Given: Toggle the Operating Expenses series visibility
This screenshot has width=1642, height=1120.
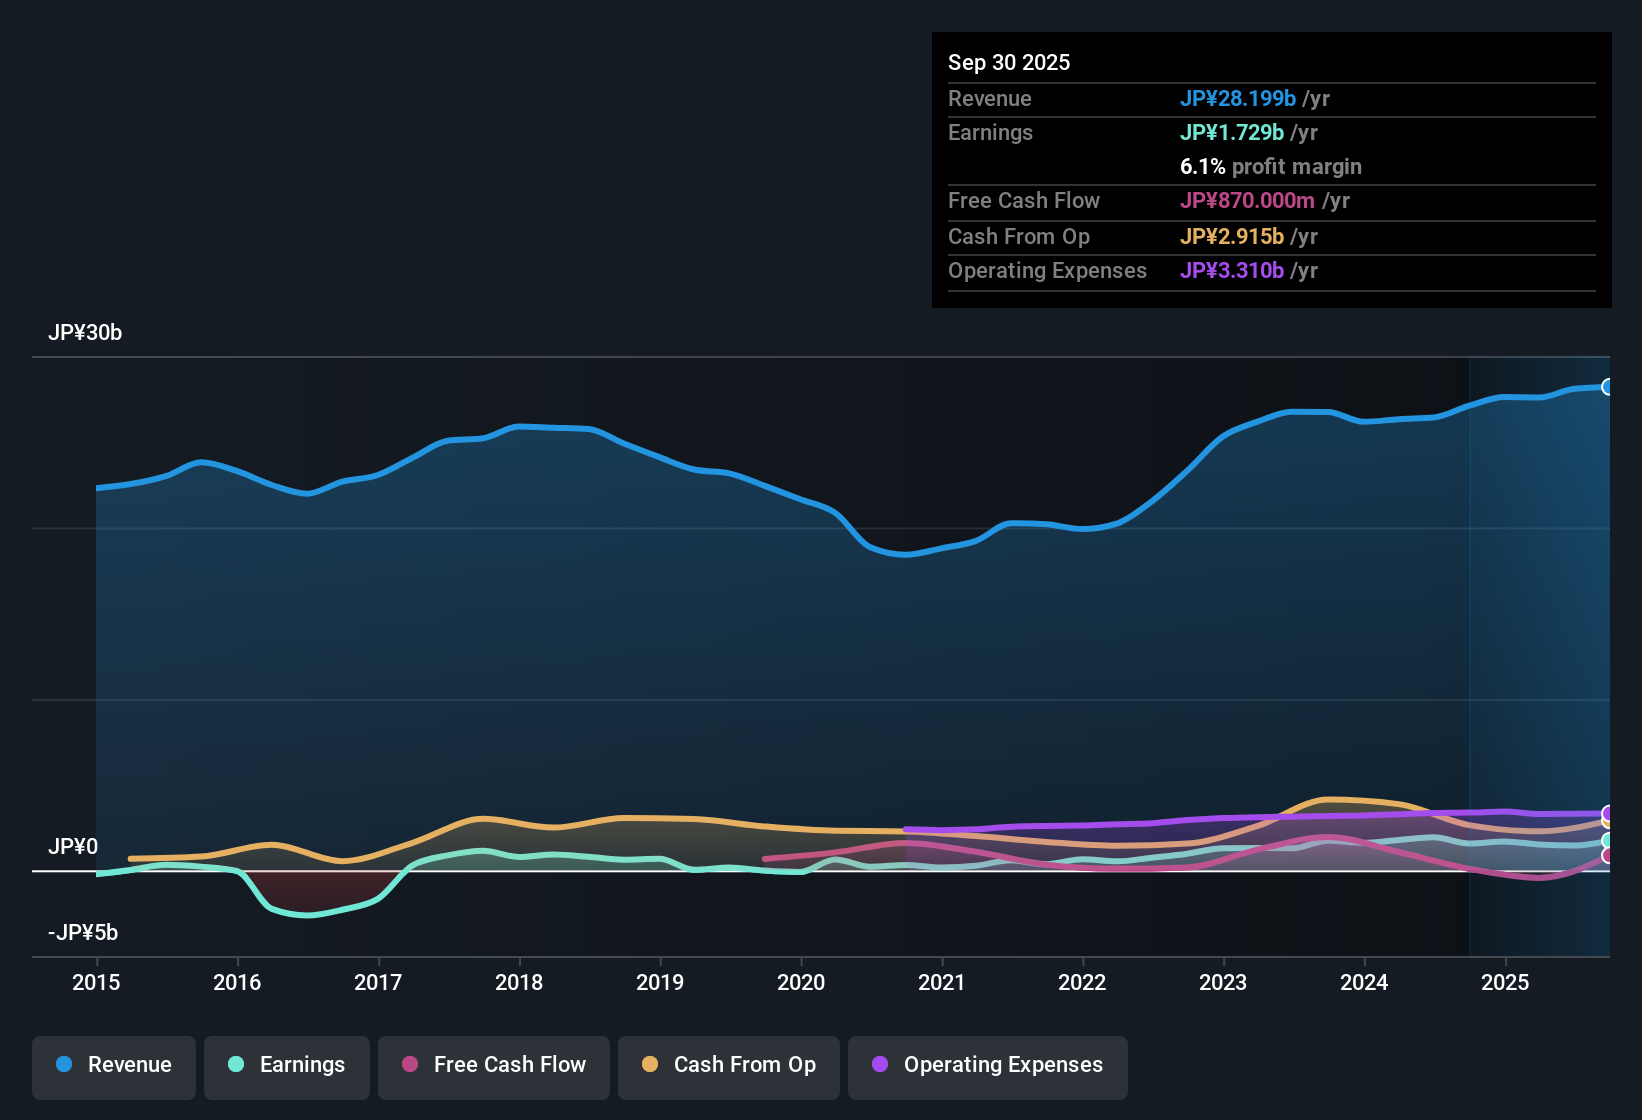Looking at the screenshot, I should coord(987,1065).
